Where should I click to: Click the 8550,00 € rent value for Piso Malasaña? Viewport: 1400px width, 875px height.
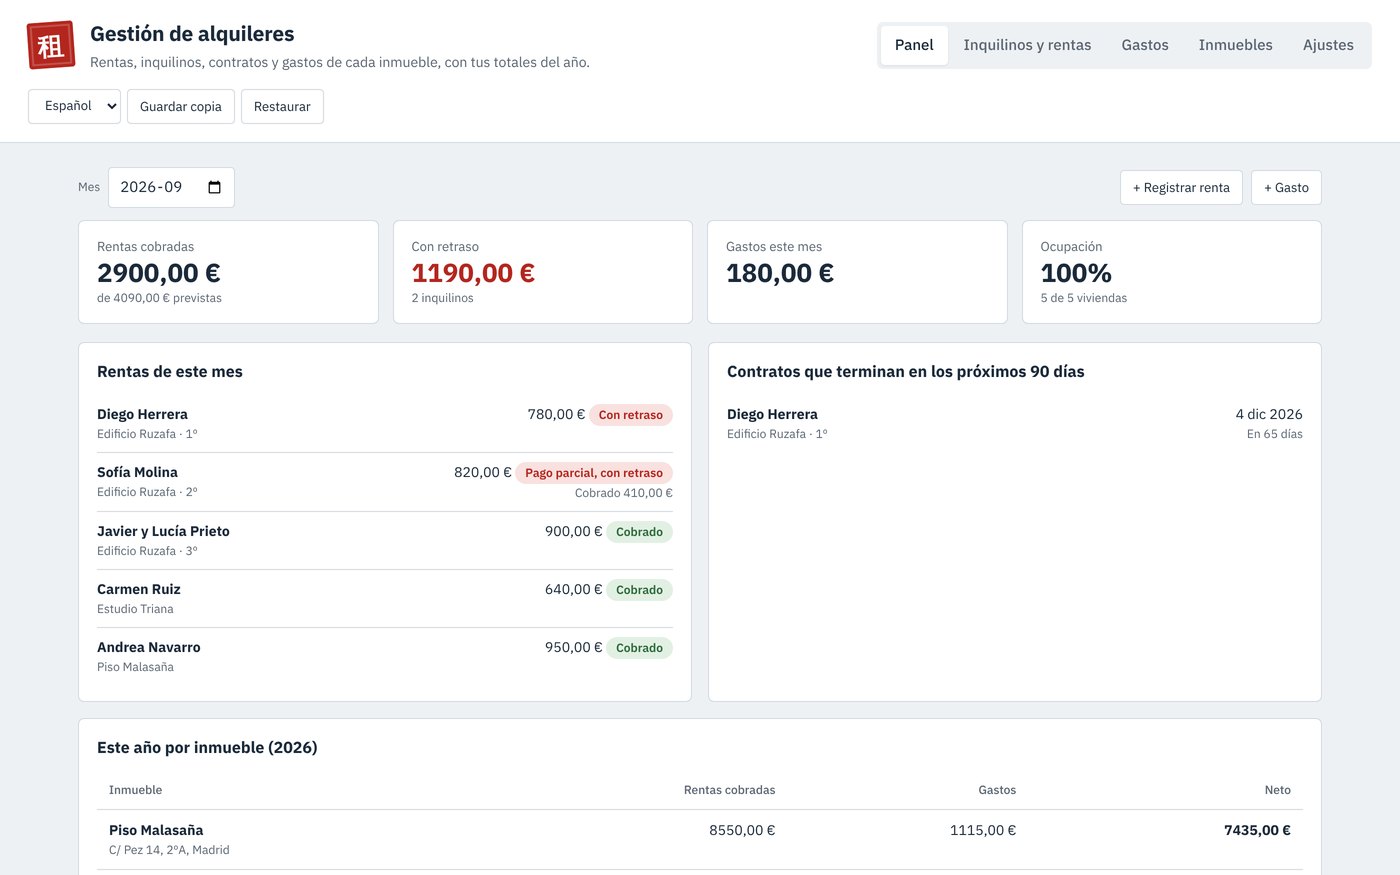742,830
